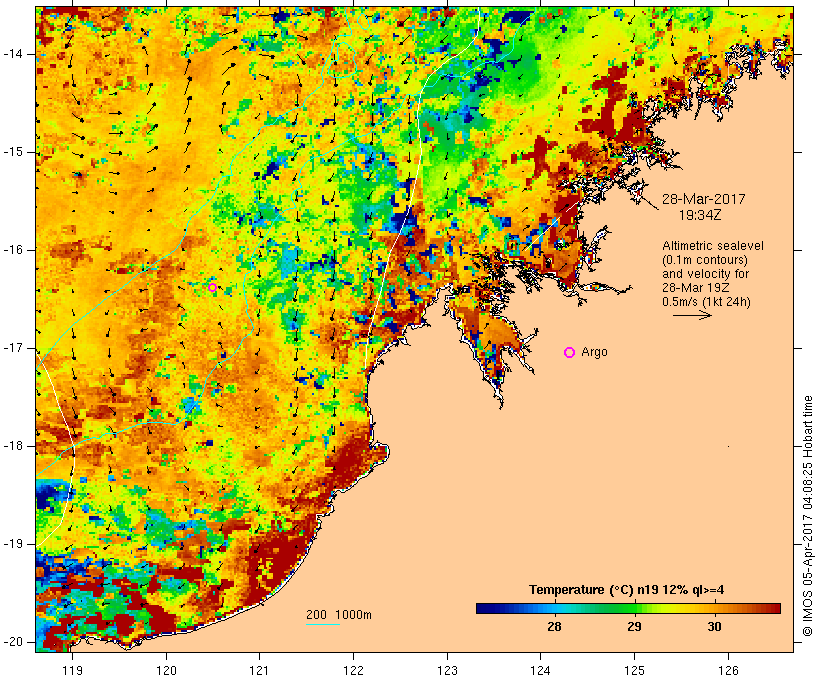
Task: Click the "Temperature (°C) n19 12% ql>=4" title
Action: pyautogui.click(x=627, y=590)
